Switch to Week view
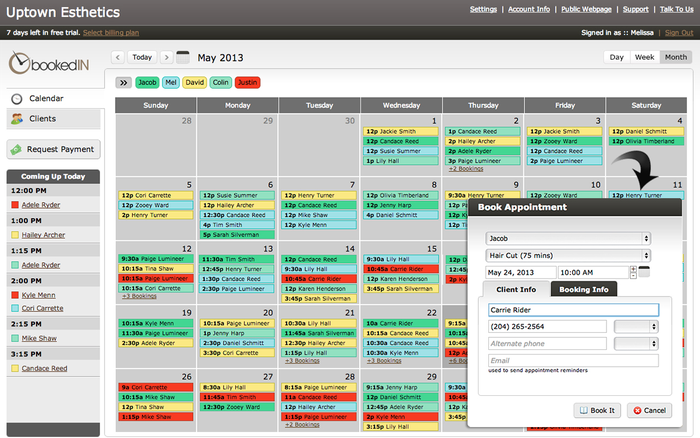 [x=645, y=57]
